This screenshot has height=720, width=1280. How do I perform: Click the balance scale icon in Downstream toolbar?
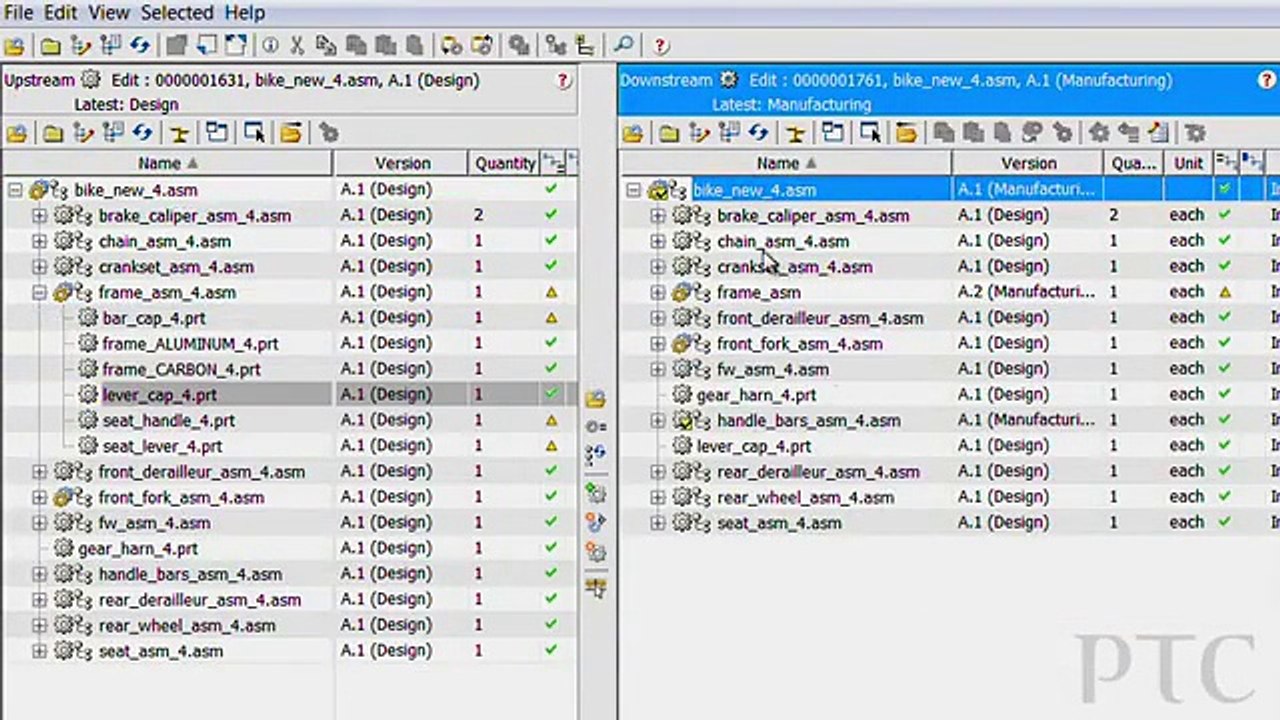tap(795, 133)
